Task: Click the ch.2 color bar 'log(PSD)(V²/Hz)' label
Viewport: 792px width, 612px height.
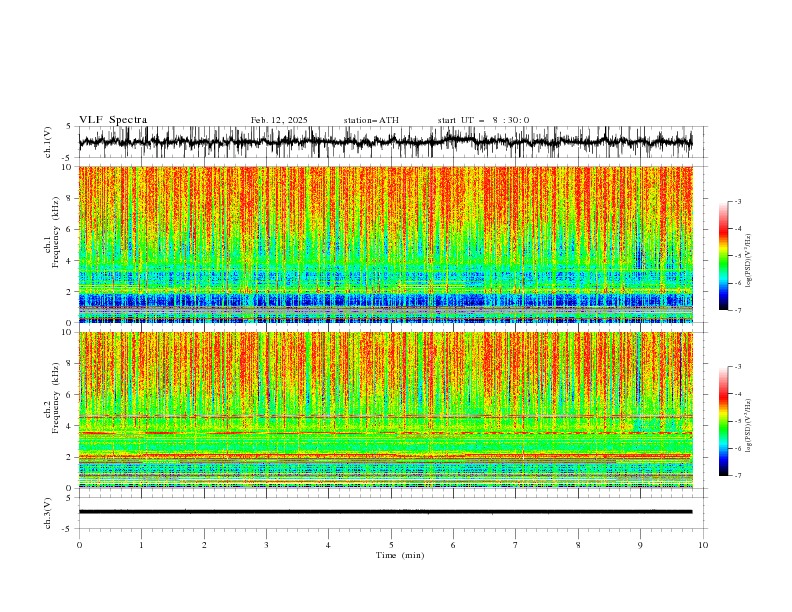Action: tap(749, 426)
